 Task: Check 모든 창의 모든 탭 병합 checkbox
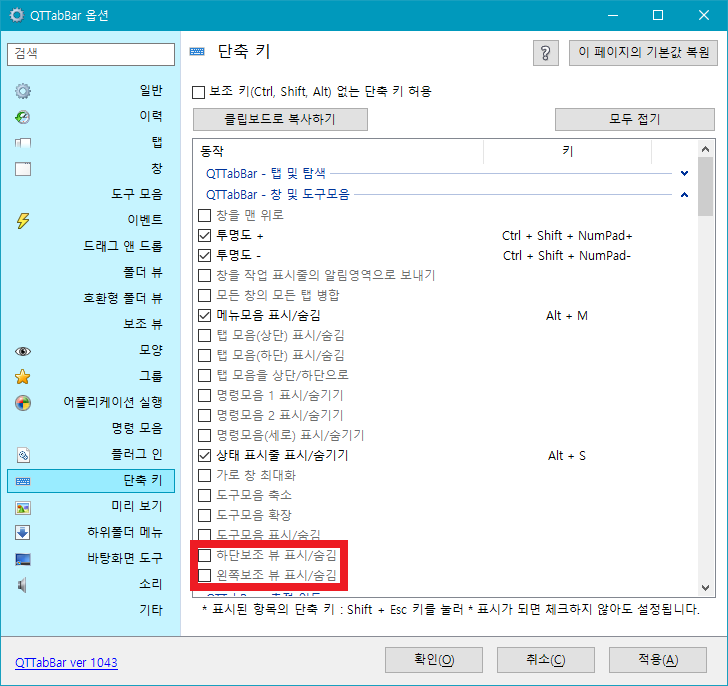204,295
